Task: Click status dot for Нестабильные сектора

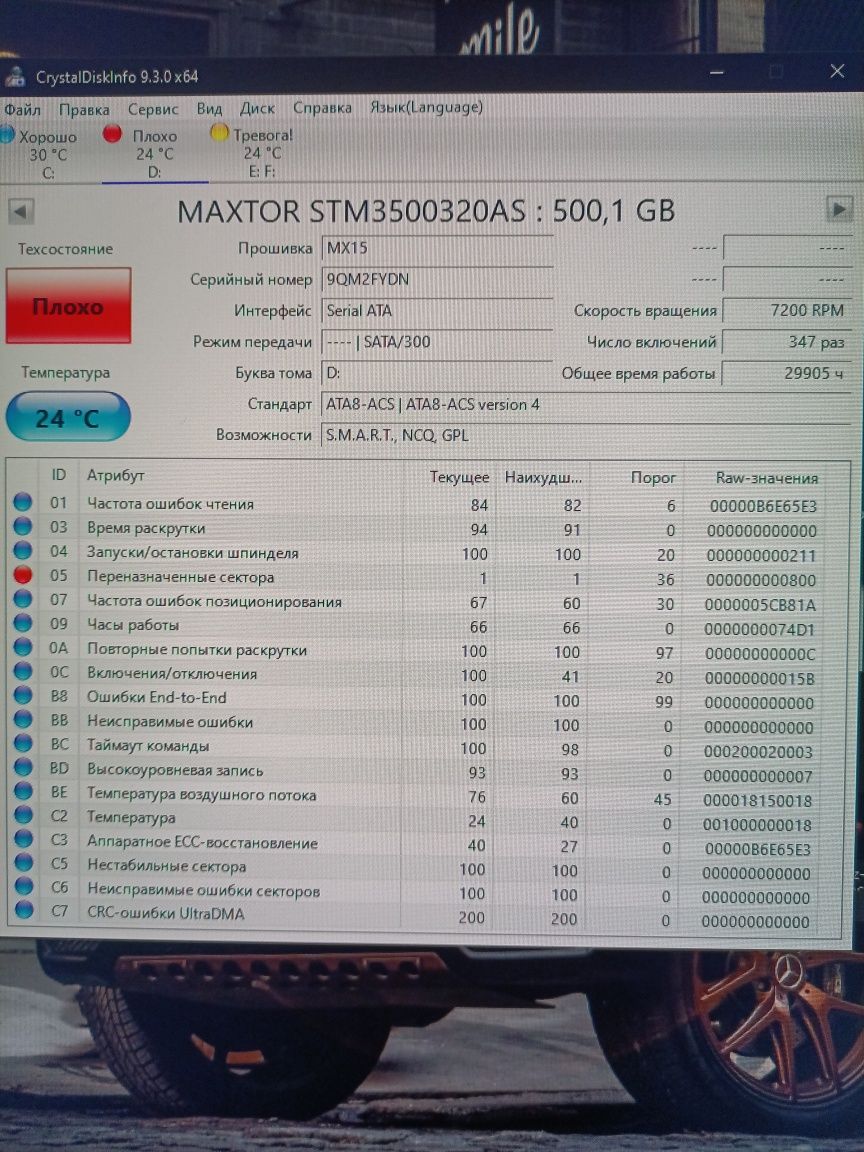Action: tap(23, 863)
